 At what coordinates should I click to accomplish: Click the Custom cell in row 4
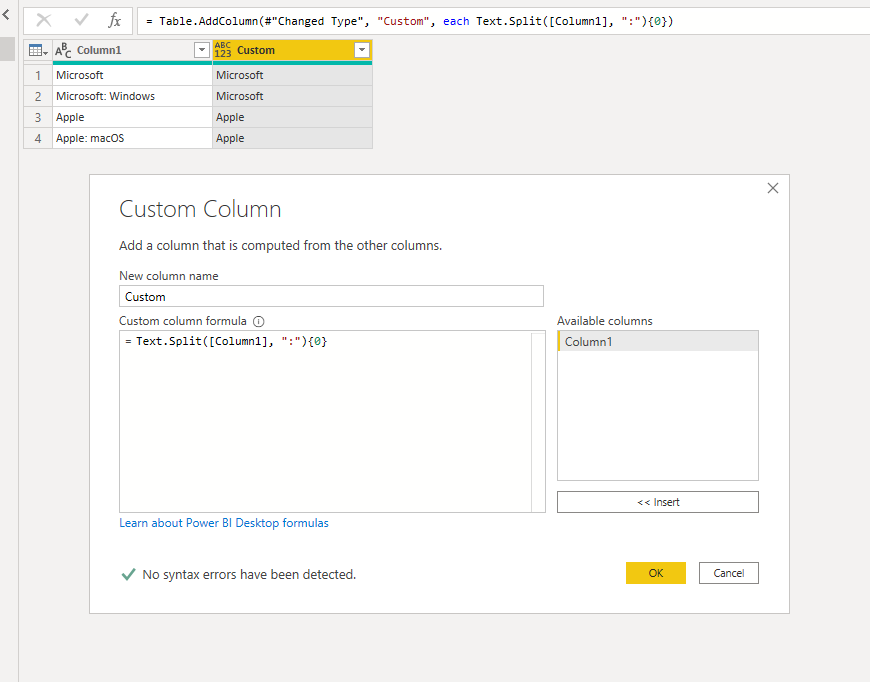292,138
